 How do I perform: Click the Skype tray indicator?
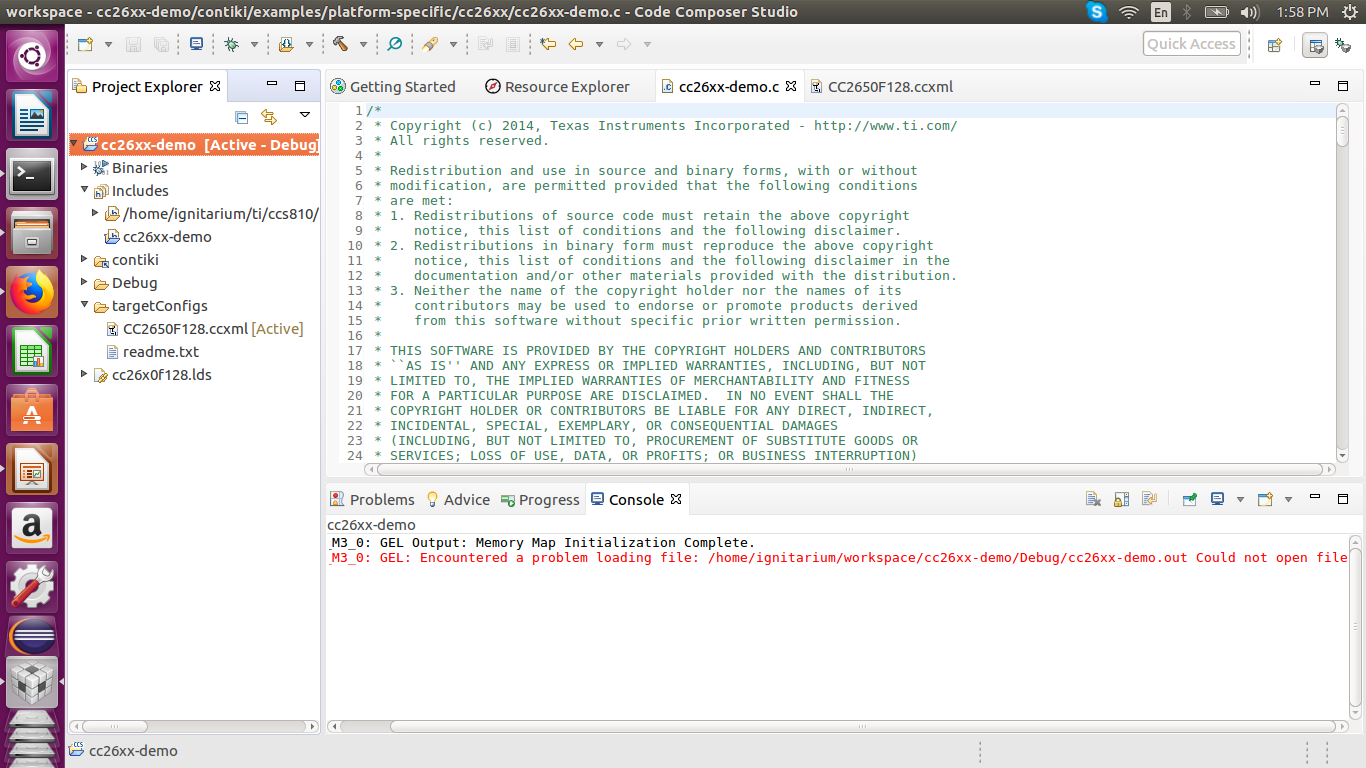point(1097,12)
